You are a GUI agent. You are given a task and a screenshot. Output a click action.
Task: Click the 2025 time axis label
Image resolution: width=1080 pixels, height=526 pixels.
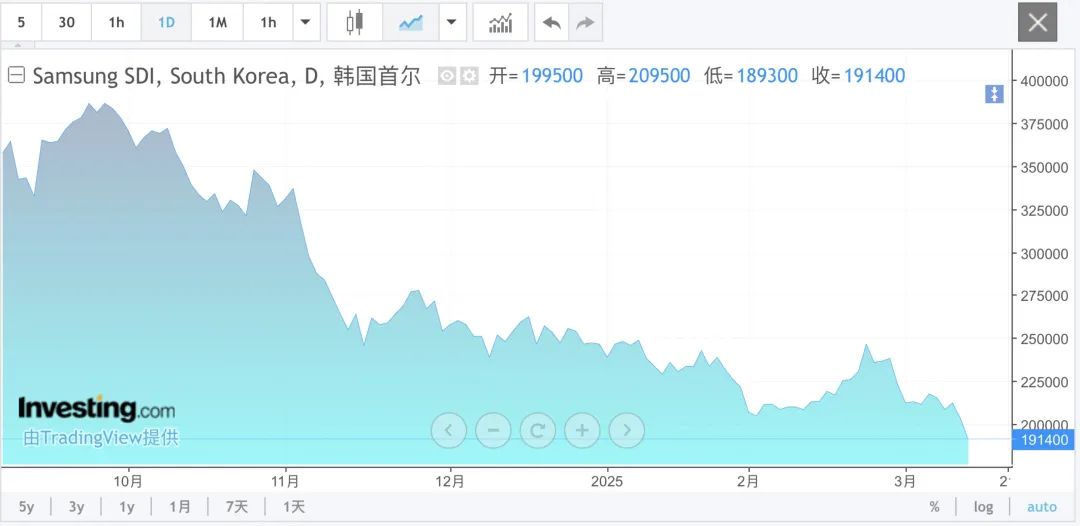pos(607,481)
